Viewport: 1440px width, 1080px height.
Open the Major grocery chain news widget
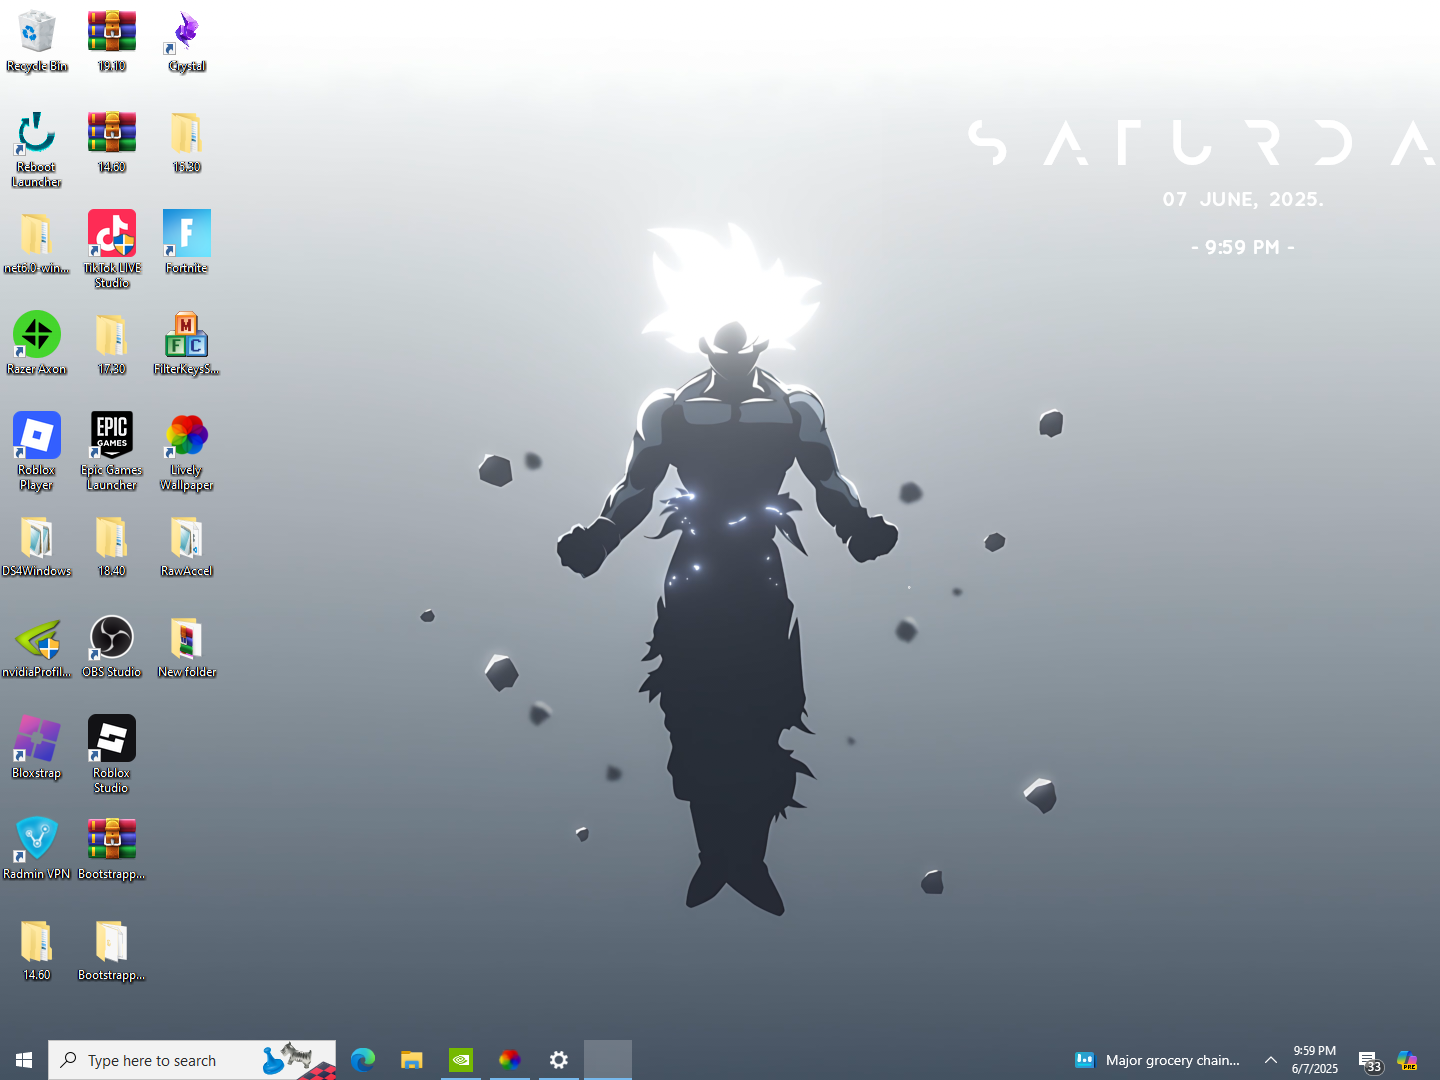1157,1060
